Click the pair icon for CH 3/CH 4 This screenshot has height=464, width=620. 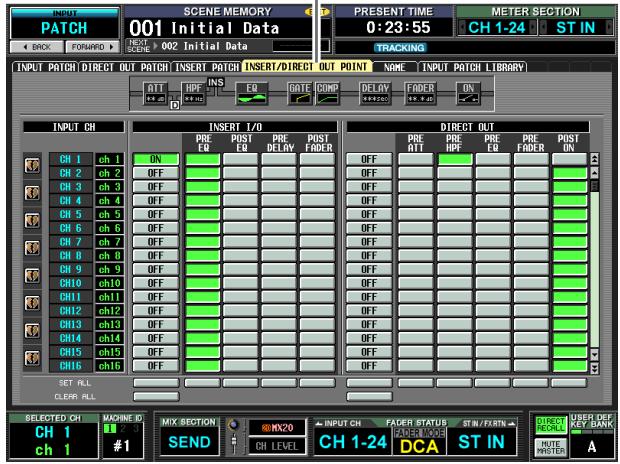pos(32,193)
